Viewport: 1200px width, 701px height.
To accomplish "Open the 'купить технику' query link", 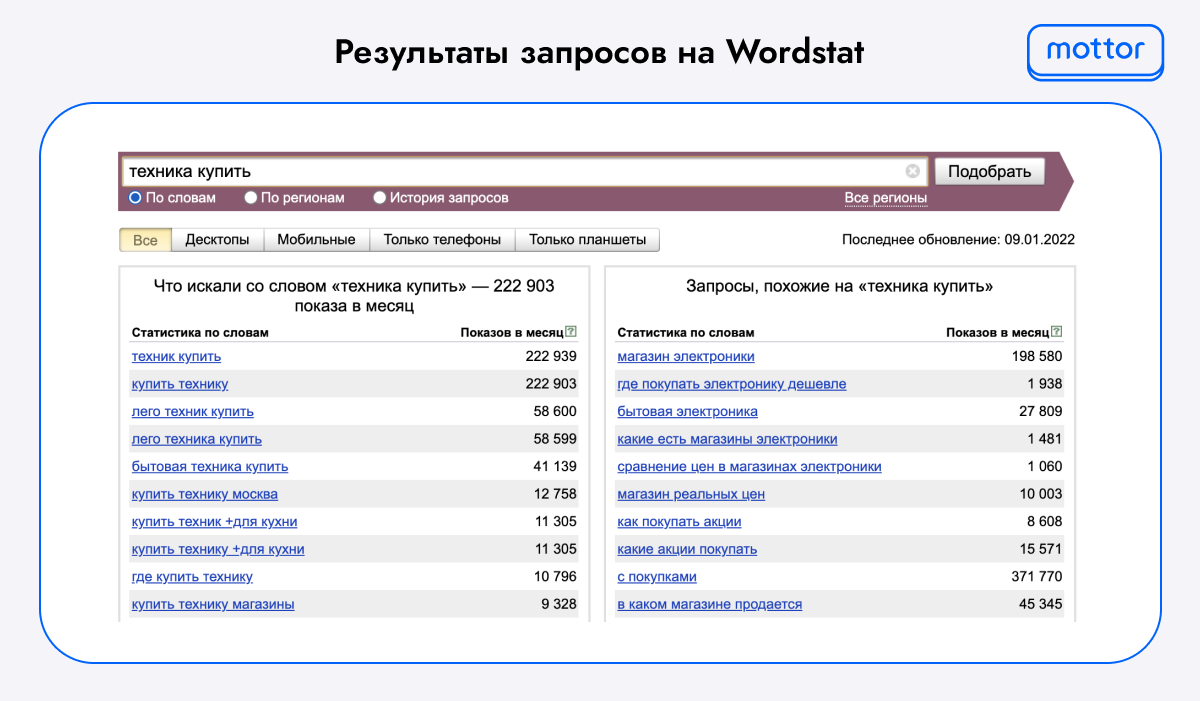I will (180, 384).
